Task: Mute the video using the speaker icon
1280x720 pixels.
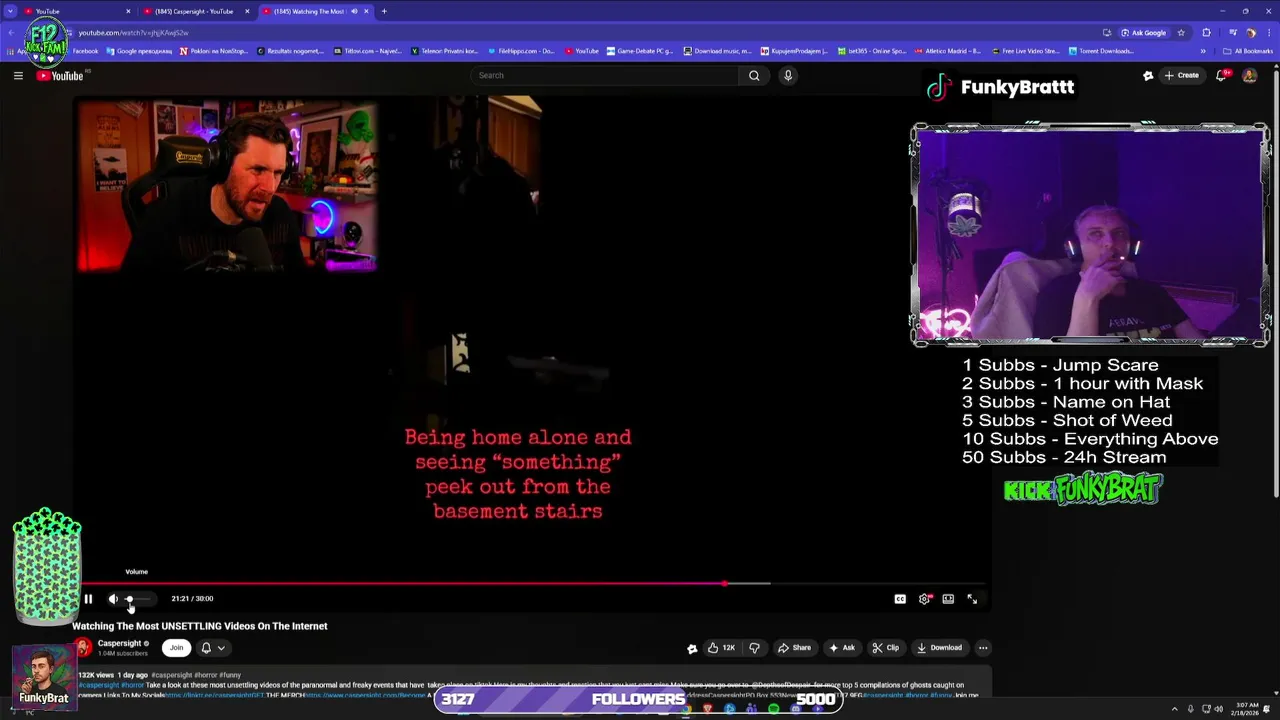Action: (x=113, y=599)
